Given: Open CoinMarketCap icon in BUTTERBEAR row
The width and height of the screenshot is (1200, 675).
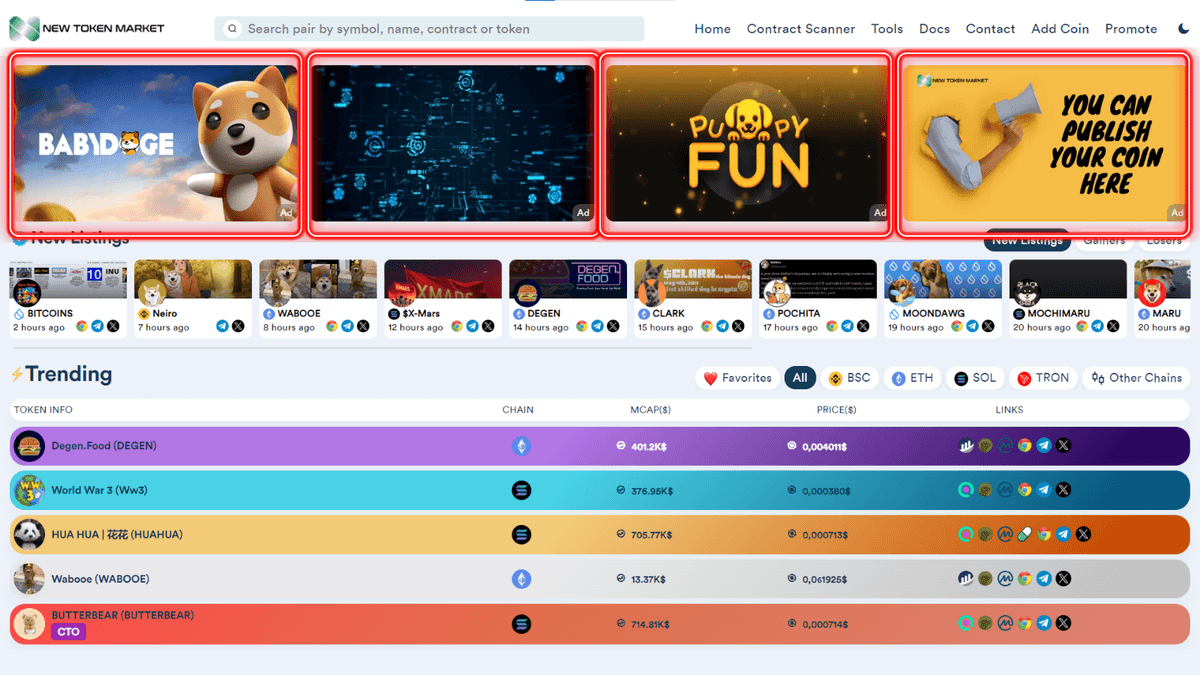Looking at the screenshot, I should click(x=1005, y=623).
